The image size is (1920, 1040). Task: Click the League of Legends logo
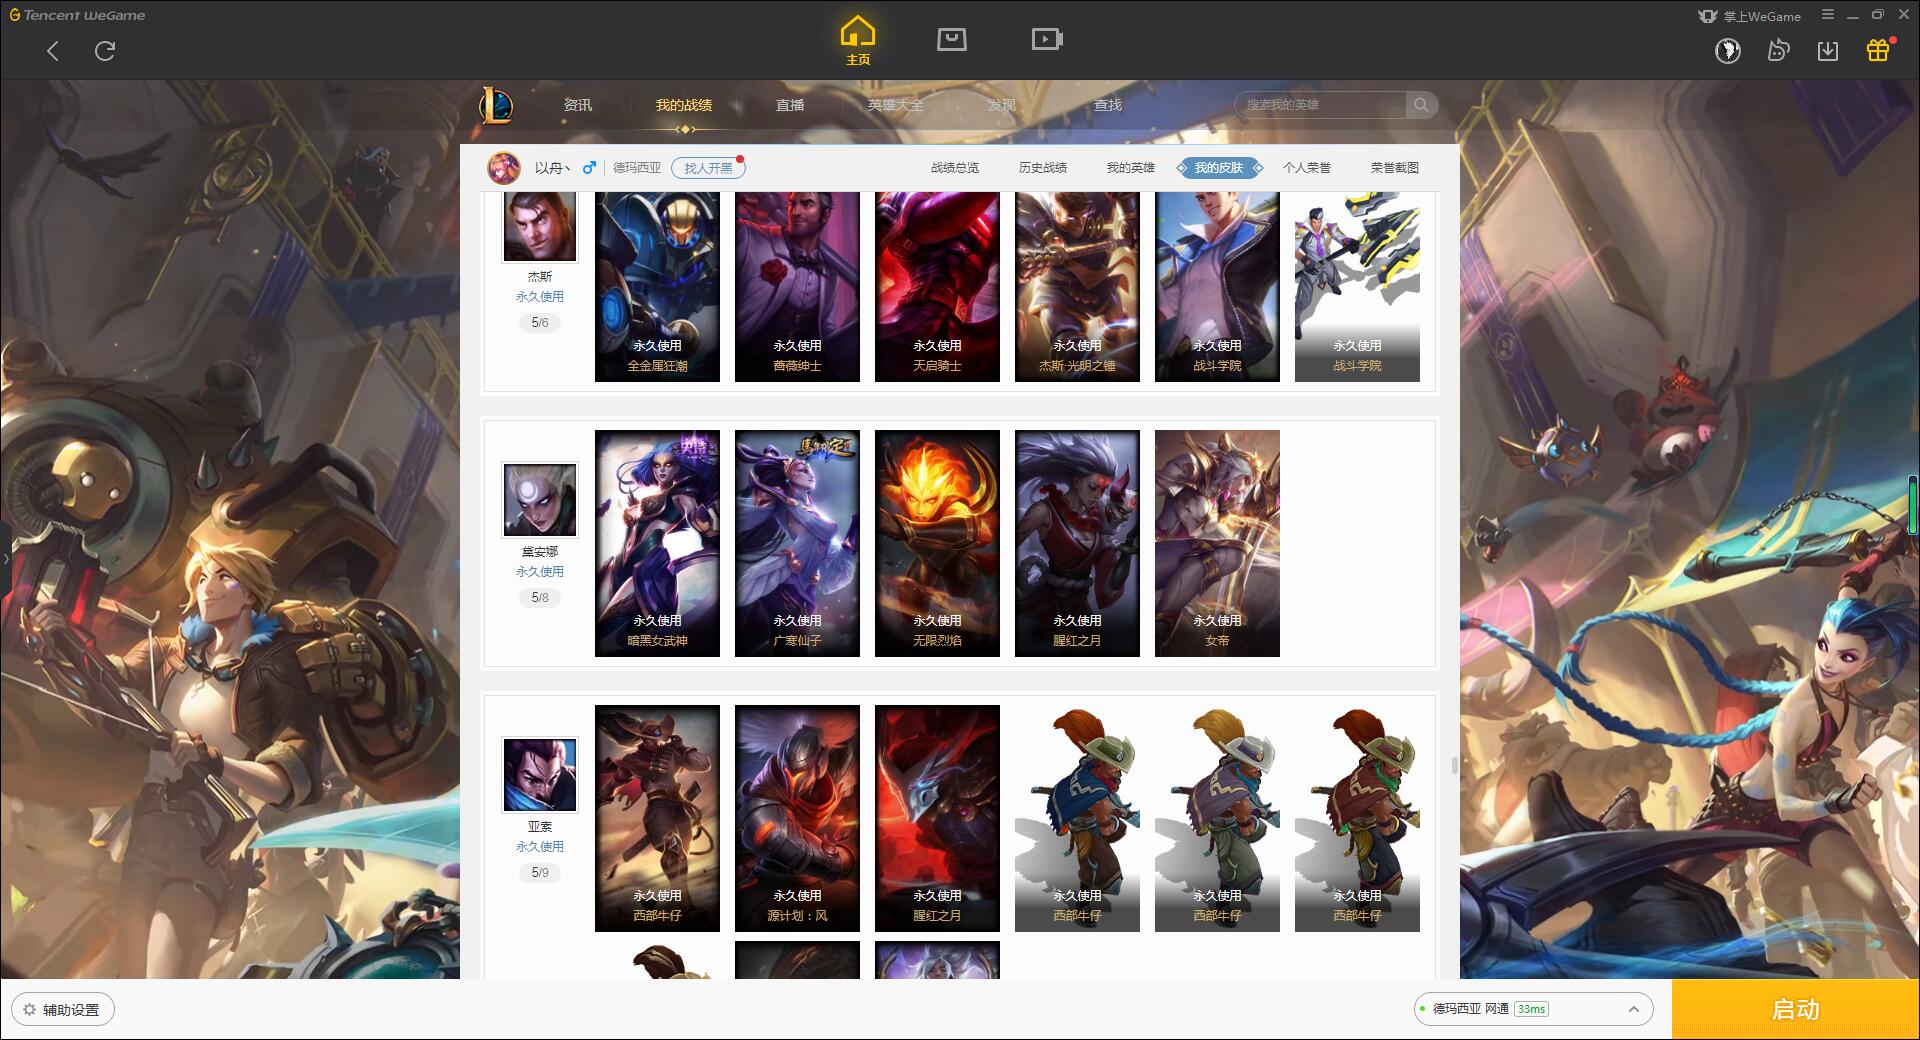(x=496, y=105)
